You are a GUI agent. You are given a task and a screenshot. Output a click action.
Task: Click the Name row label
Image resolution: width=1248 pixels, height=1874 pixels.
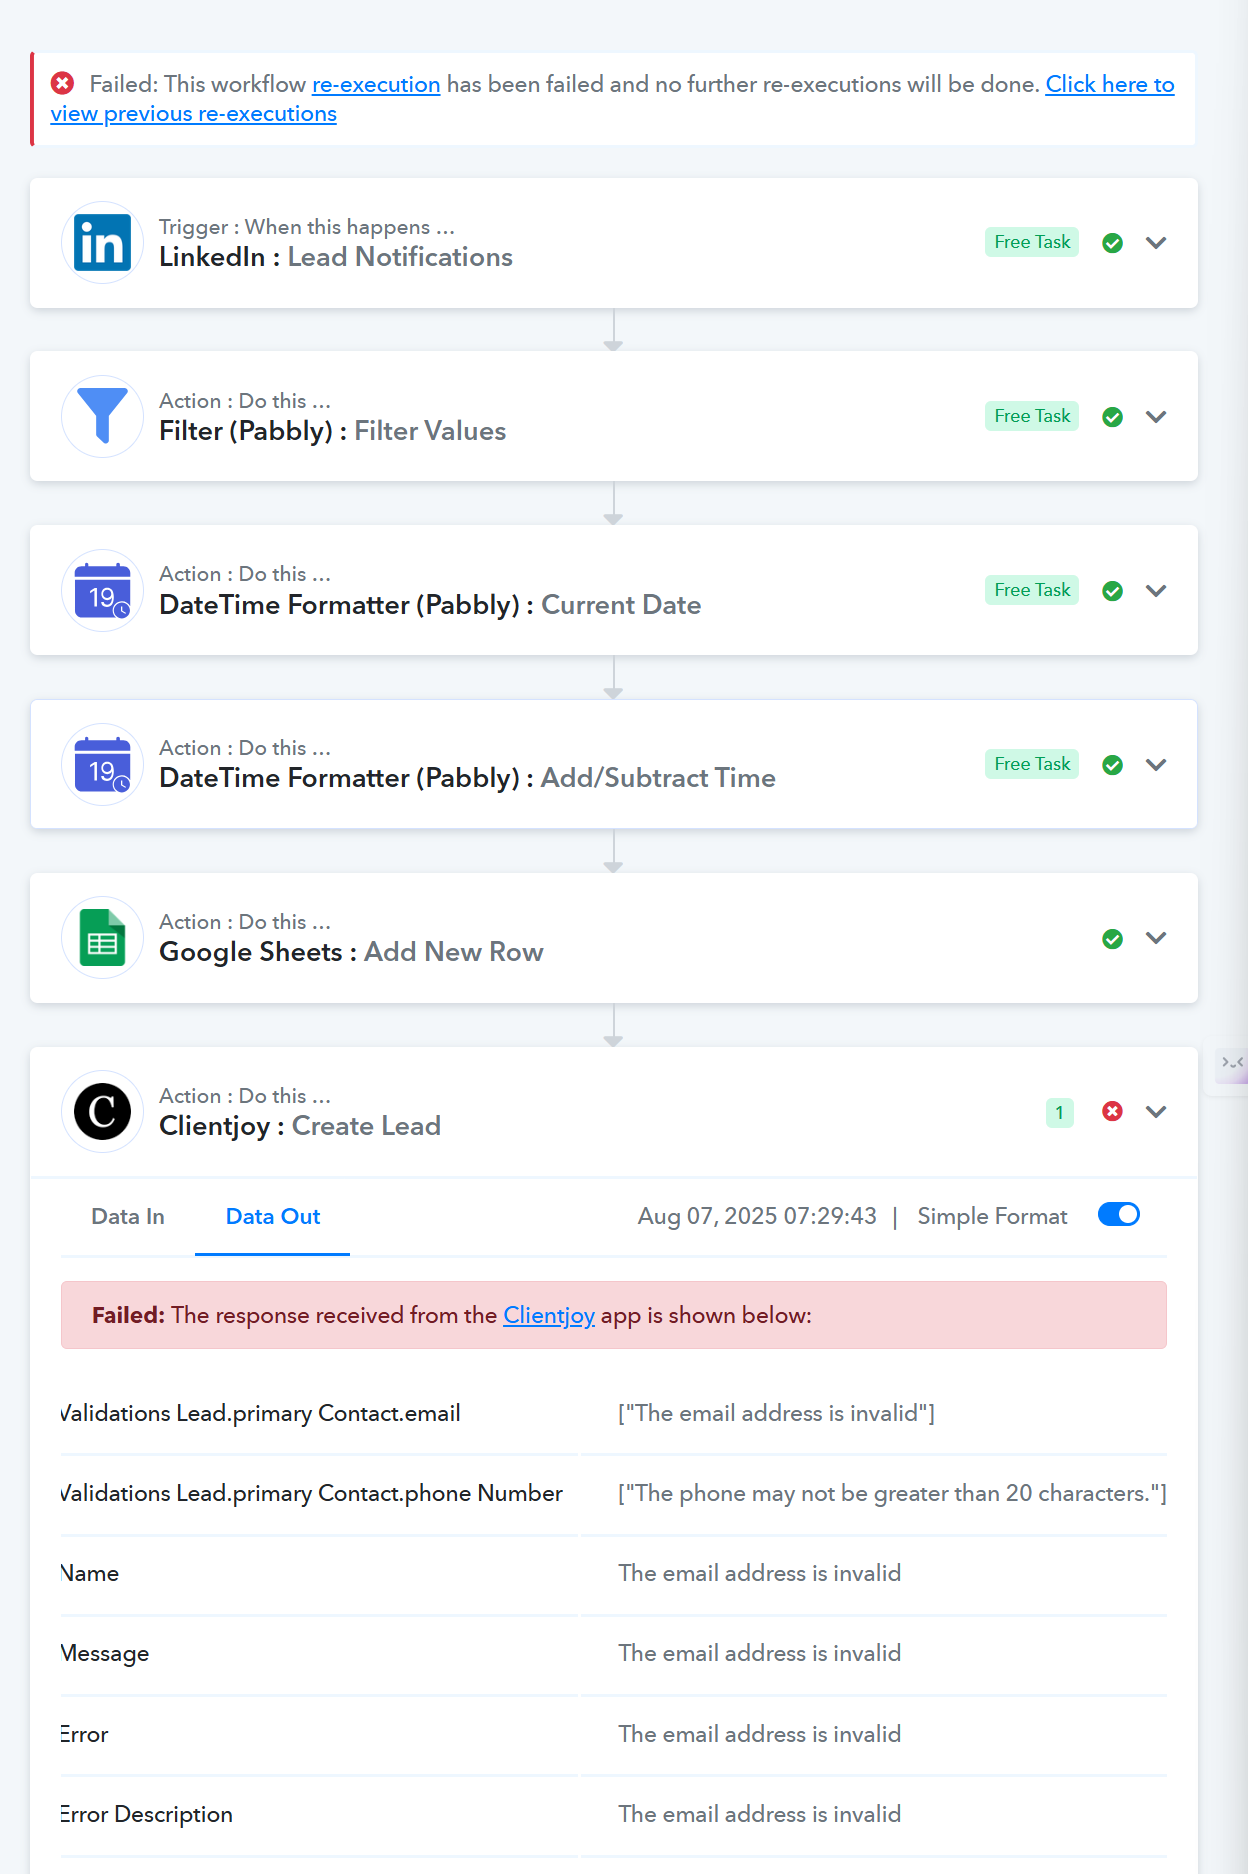(x=90, y=1573)
